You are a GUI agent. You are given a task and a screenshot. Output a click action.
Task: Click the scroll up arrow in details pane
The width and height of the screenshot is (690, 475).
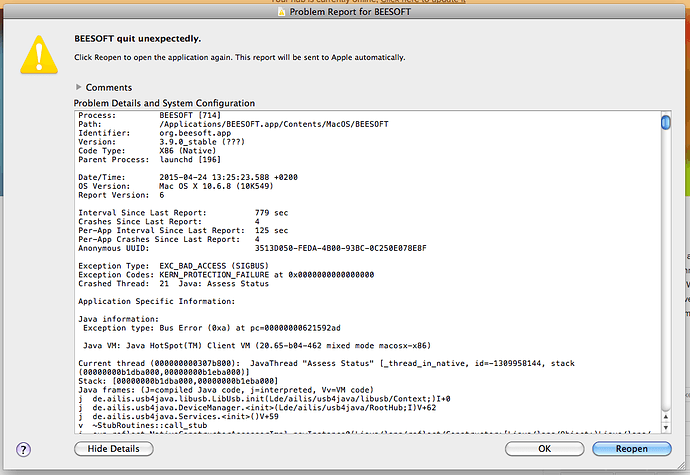[666, 416]
